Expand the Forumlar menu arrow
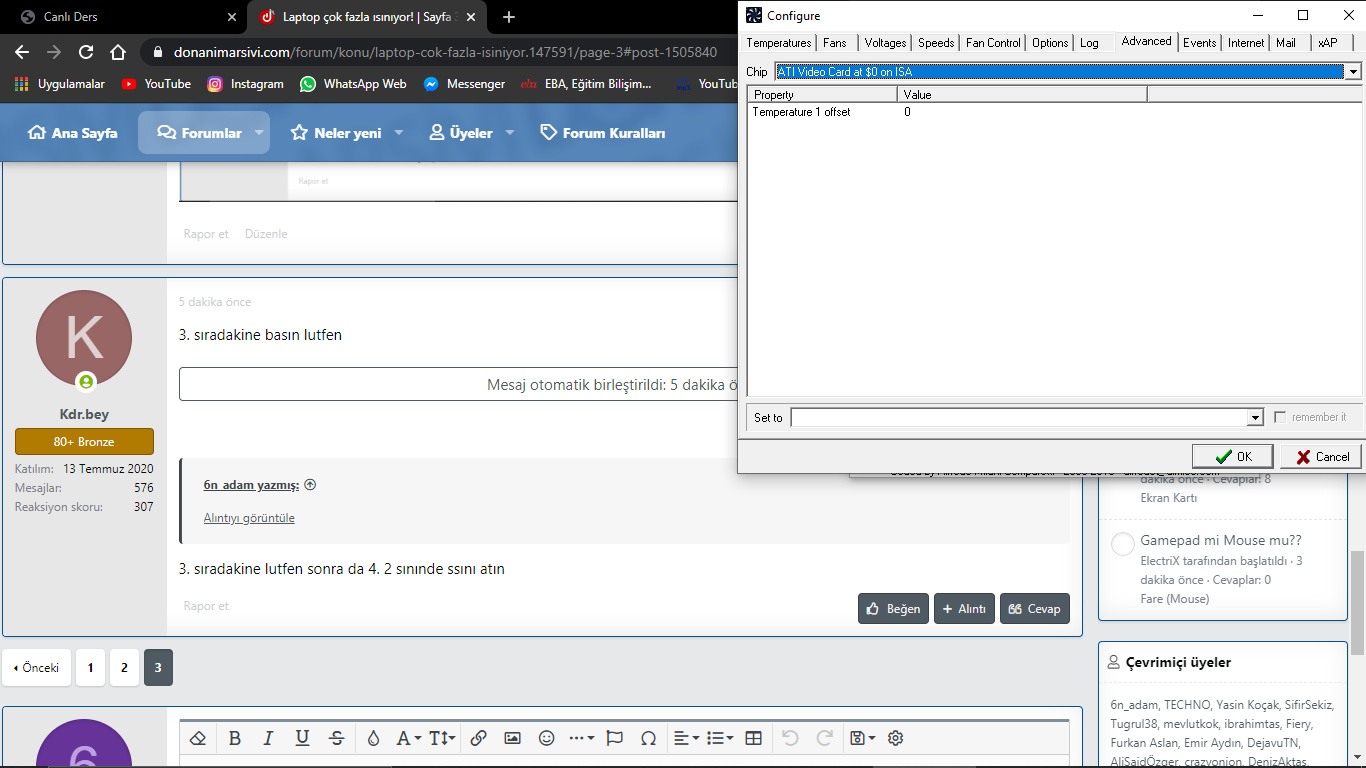 (x=259, y=133)
